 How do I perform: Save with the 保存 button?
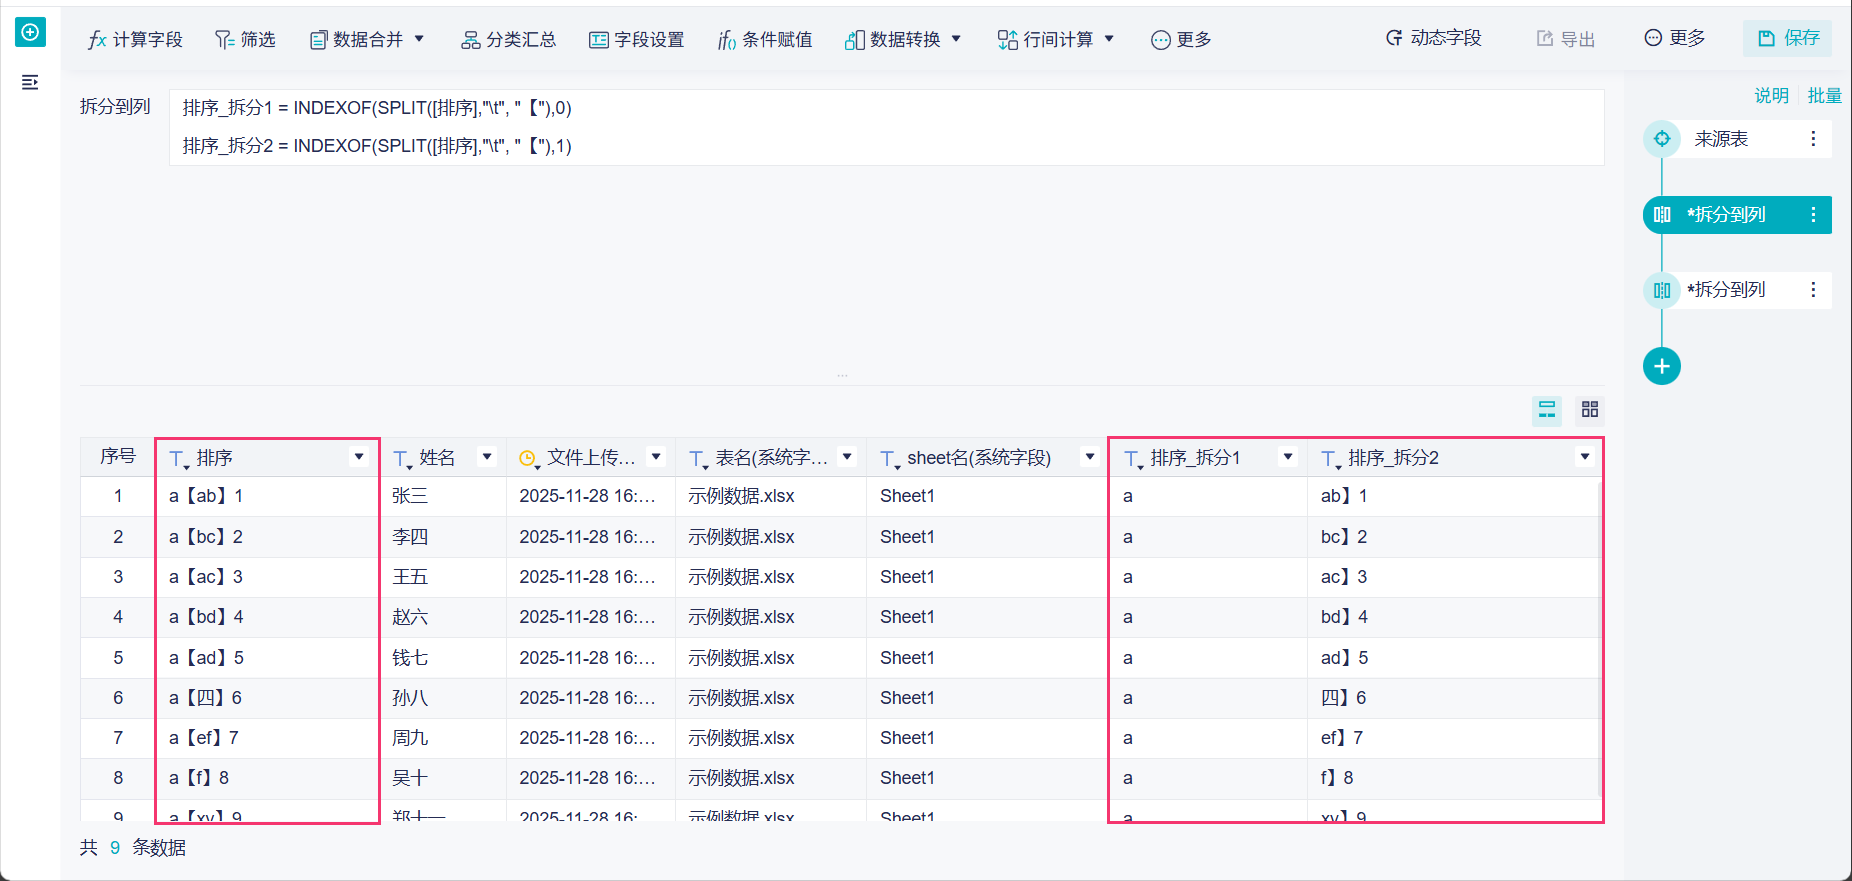coord(1788,38)
